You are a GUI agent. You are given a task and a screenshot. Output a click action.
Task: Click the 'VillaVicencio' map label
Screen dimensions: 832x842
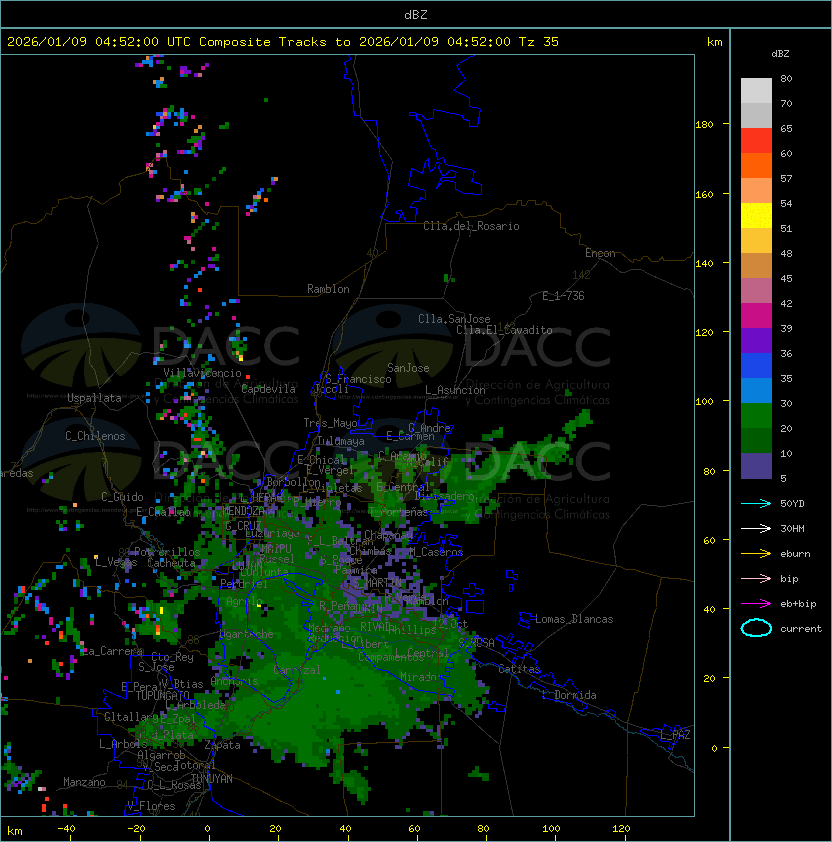coord(202,373)
